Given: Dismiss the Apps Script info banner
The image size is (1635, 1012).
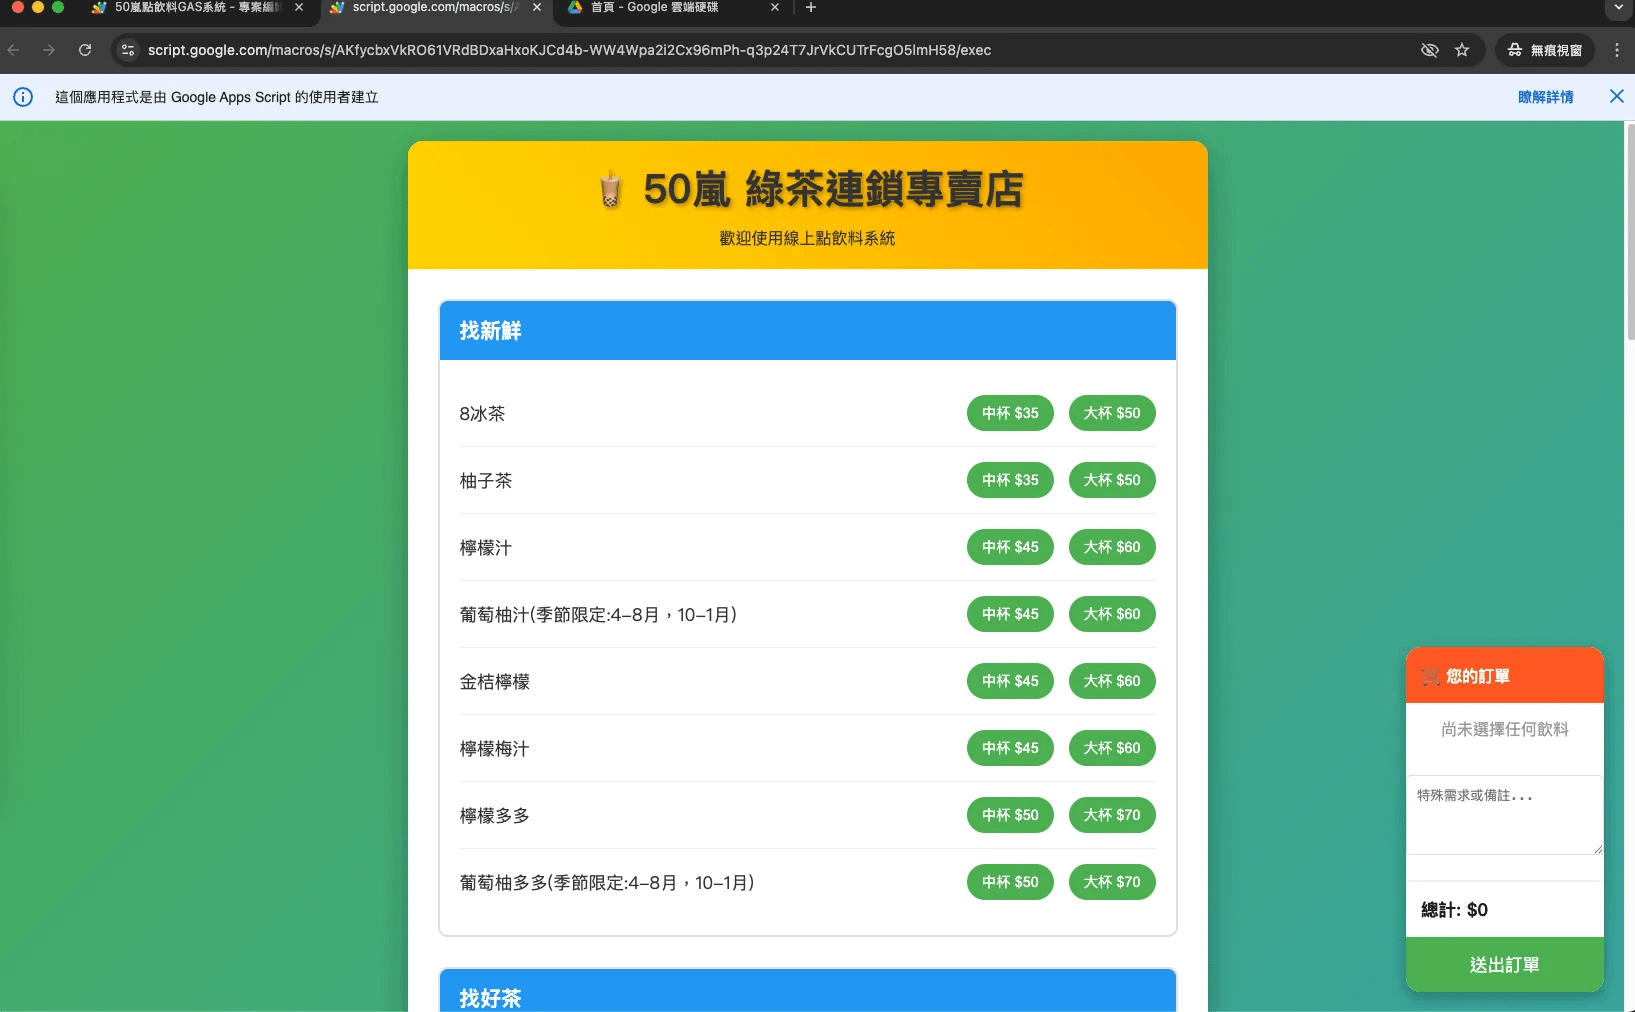Looking at the screenshot, I should tap(1616, 96).
